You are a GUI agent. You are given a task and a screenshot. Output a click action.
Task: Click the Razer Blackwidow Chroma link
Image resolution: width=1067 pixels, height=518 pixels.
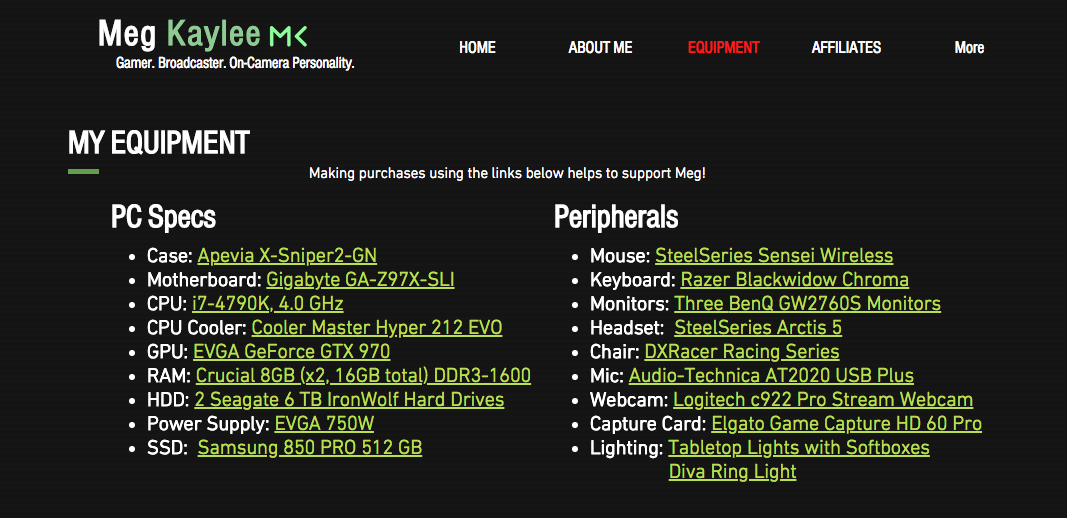tap(794, 280)
